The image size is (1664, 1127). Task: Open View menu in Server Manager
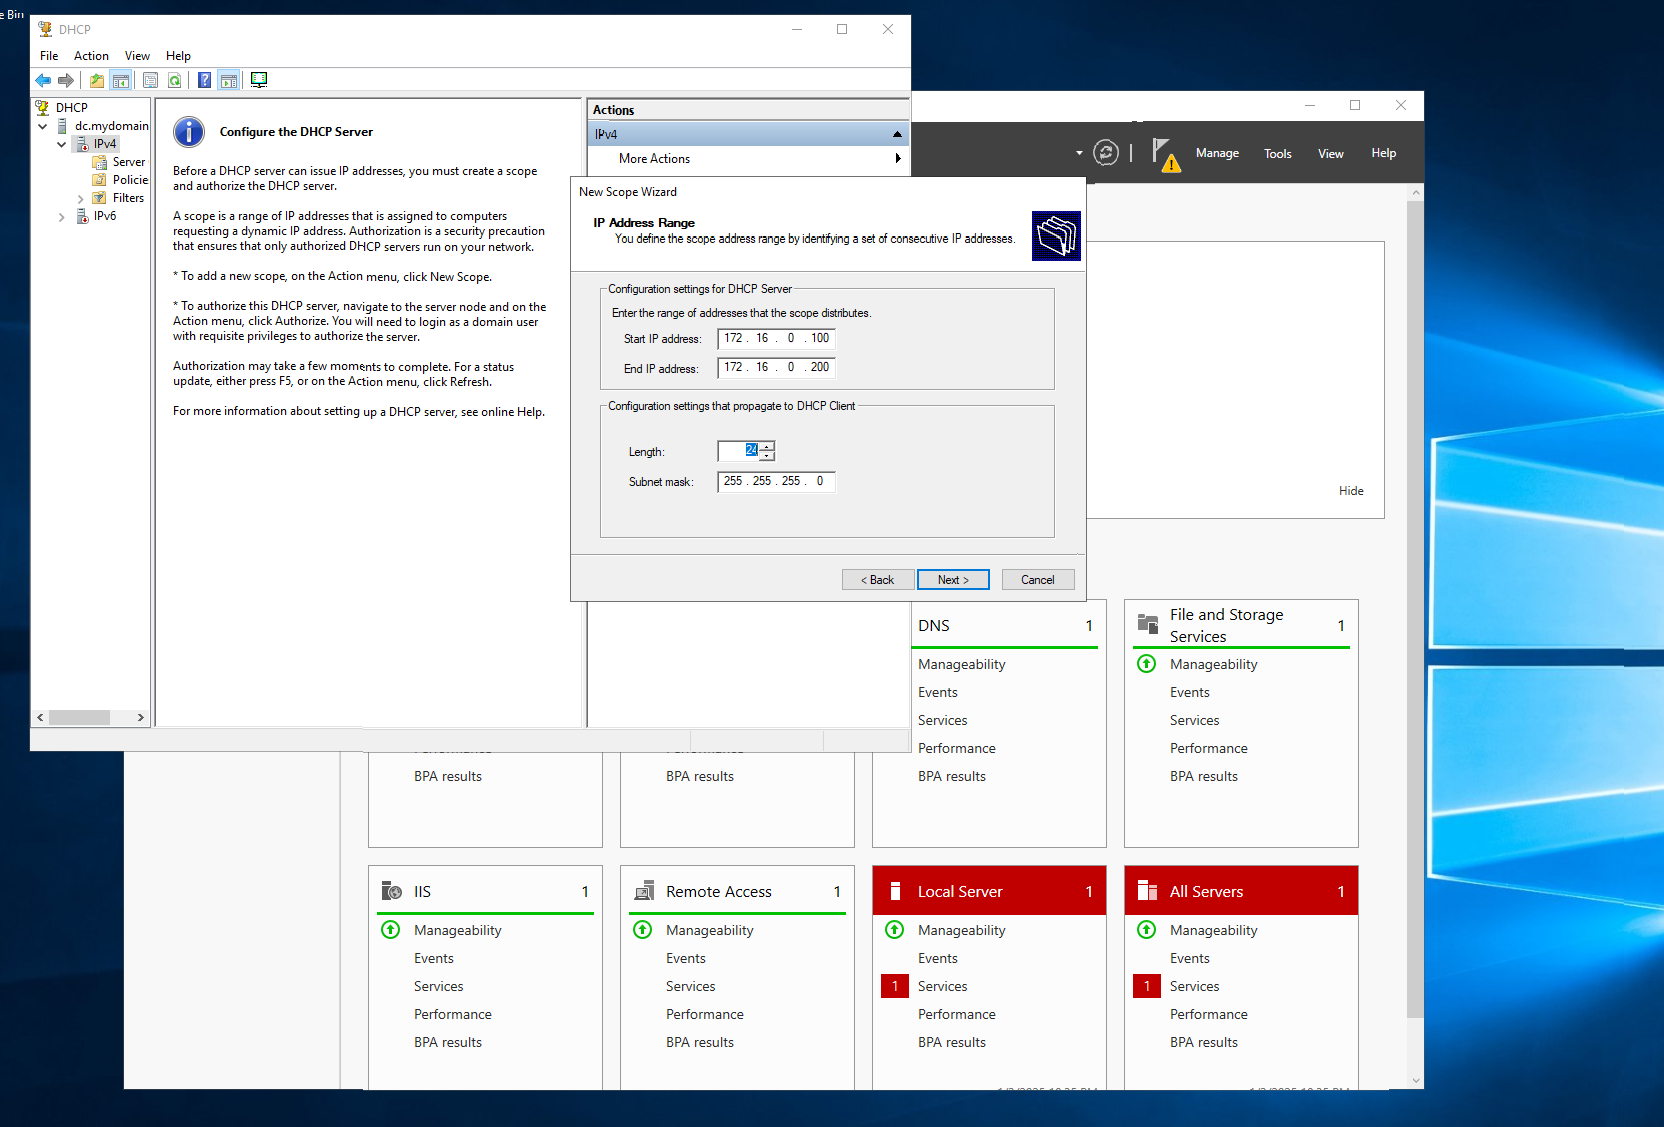point(1330,153)
